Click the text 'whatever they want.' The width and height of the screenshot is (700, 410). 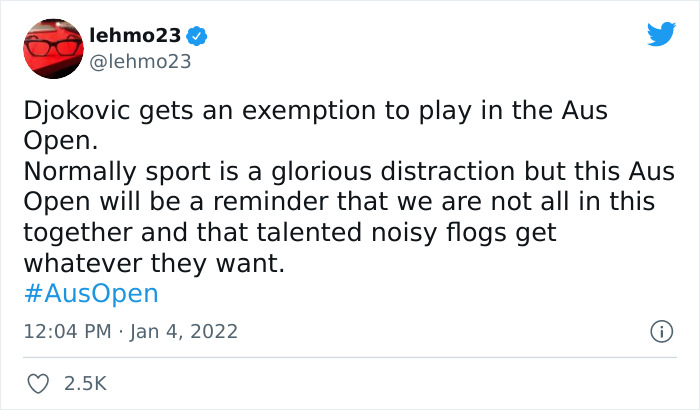click(154, 265)
